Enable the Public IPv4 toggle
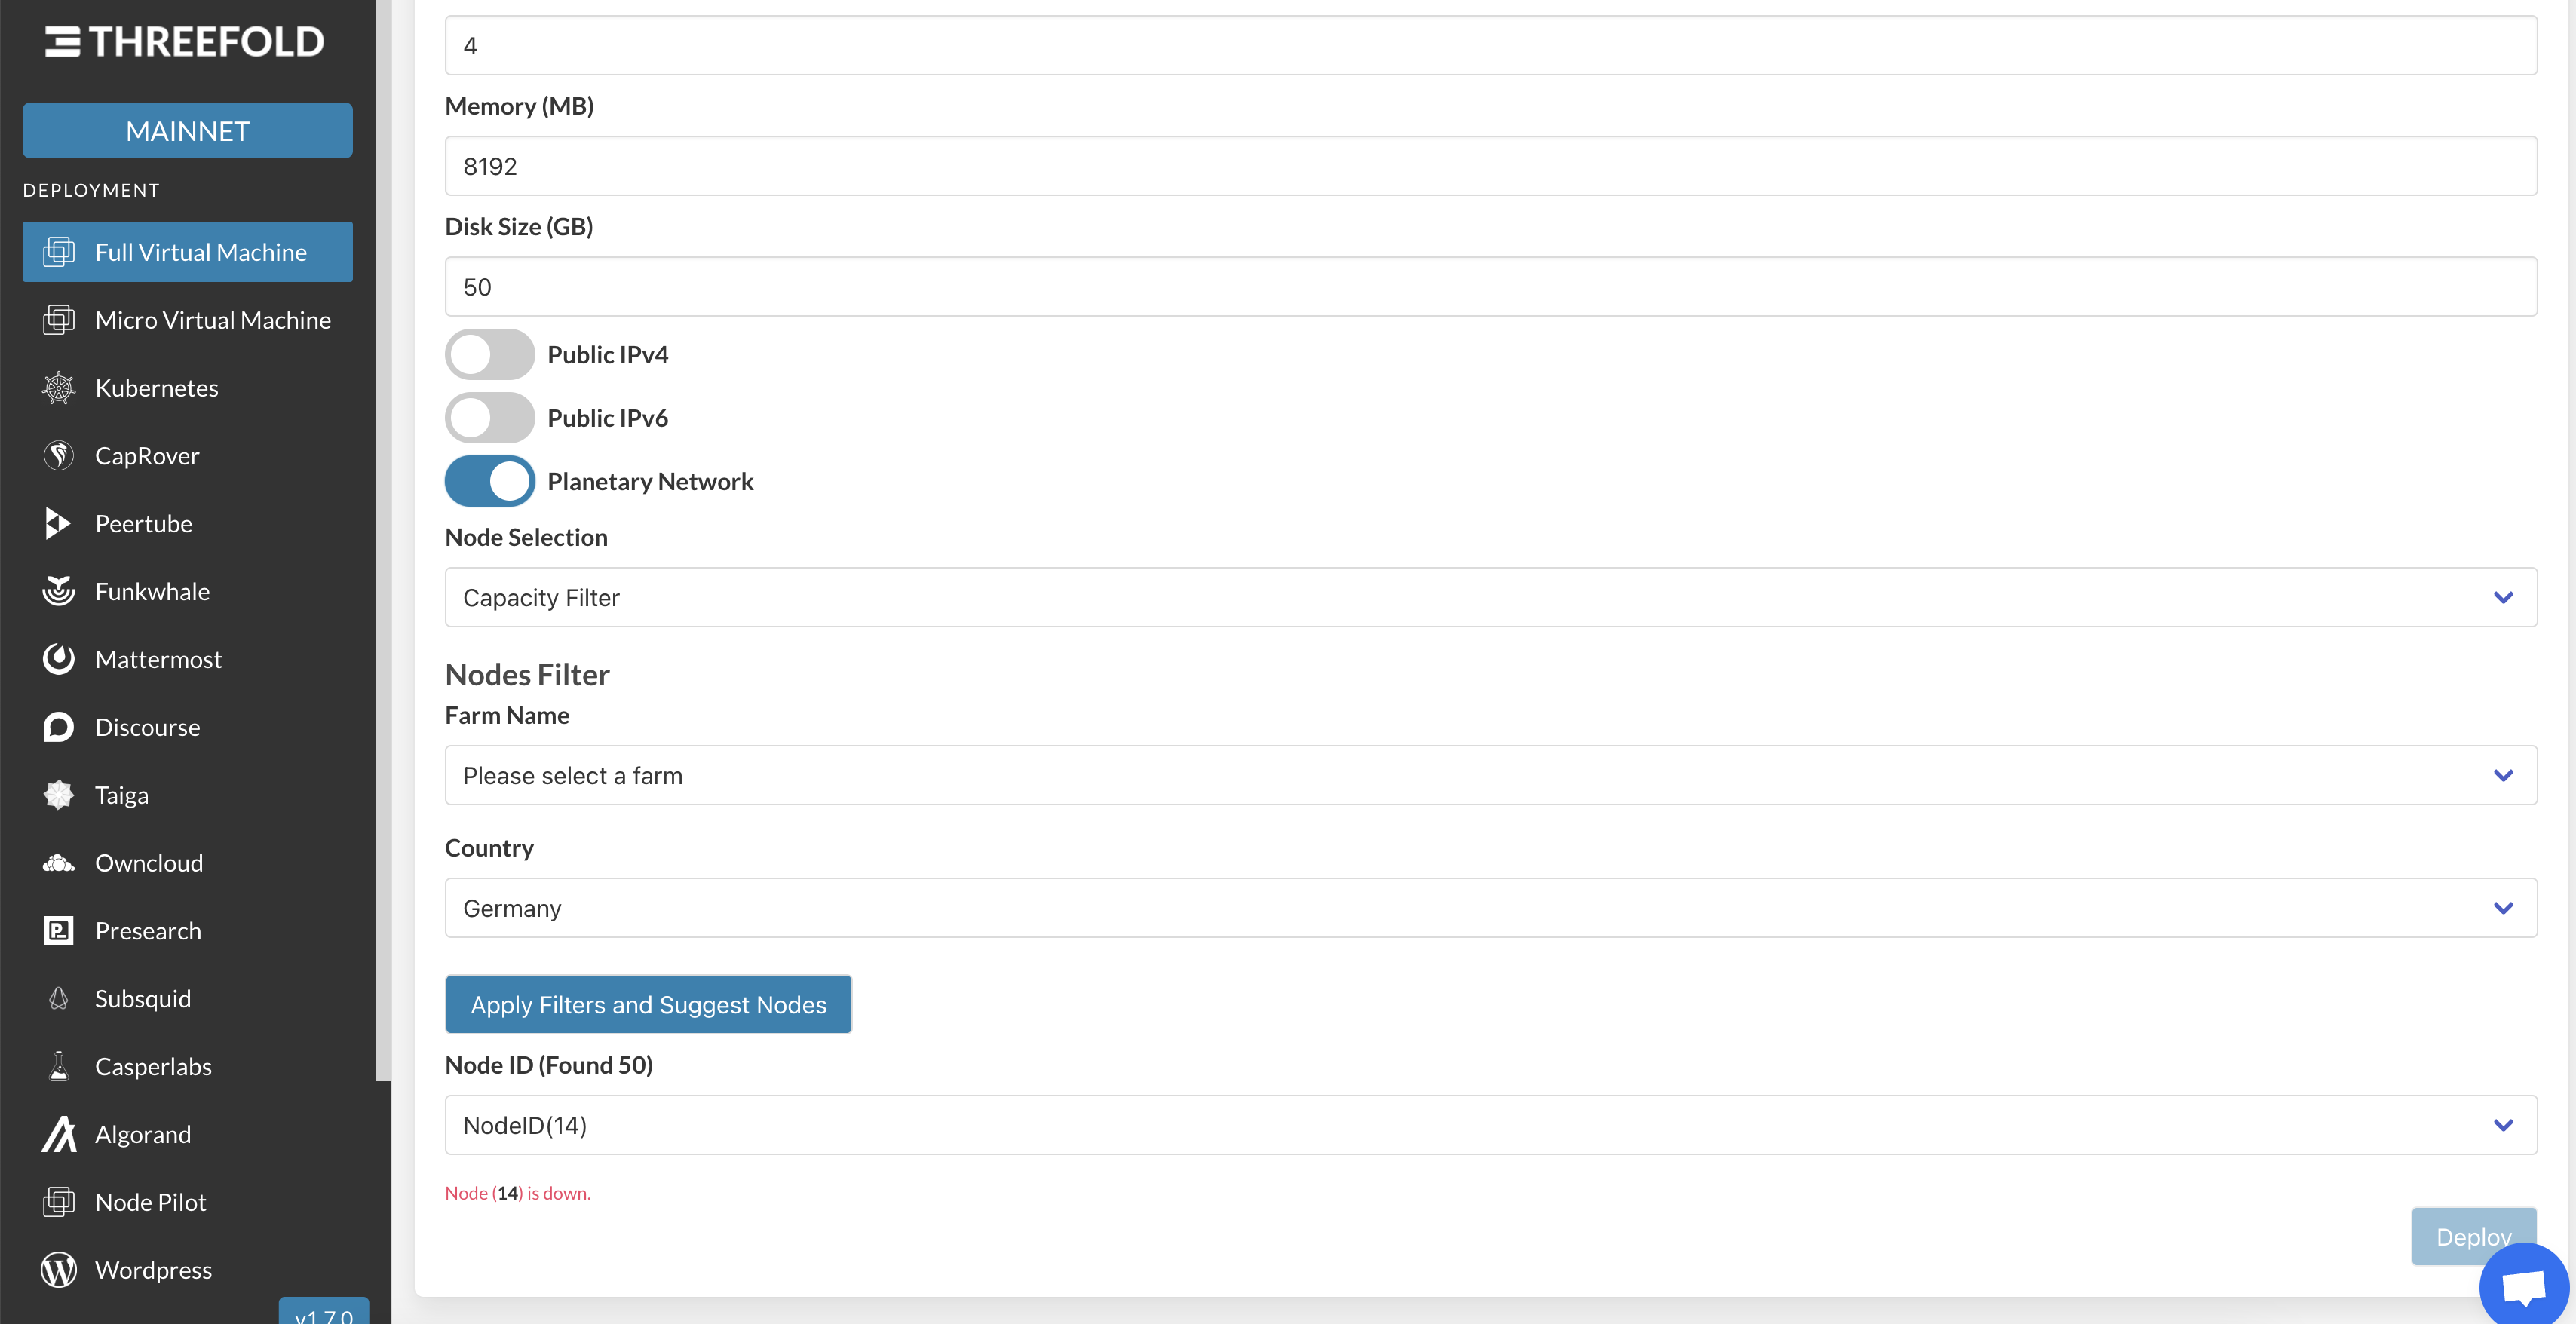 (x=490, y=354)
